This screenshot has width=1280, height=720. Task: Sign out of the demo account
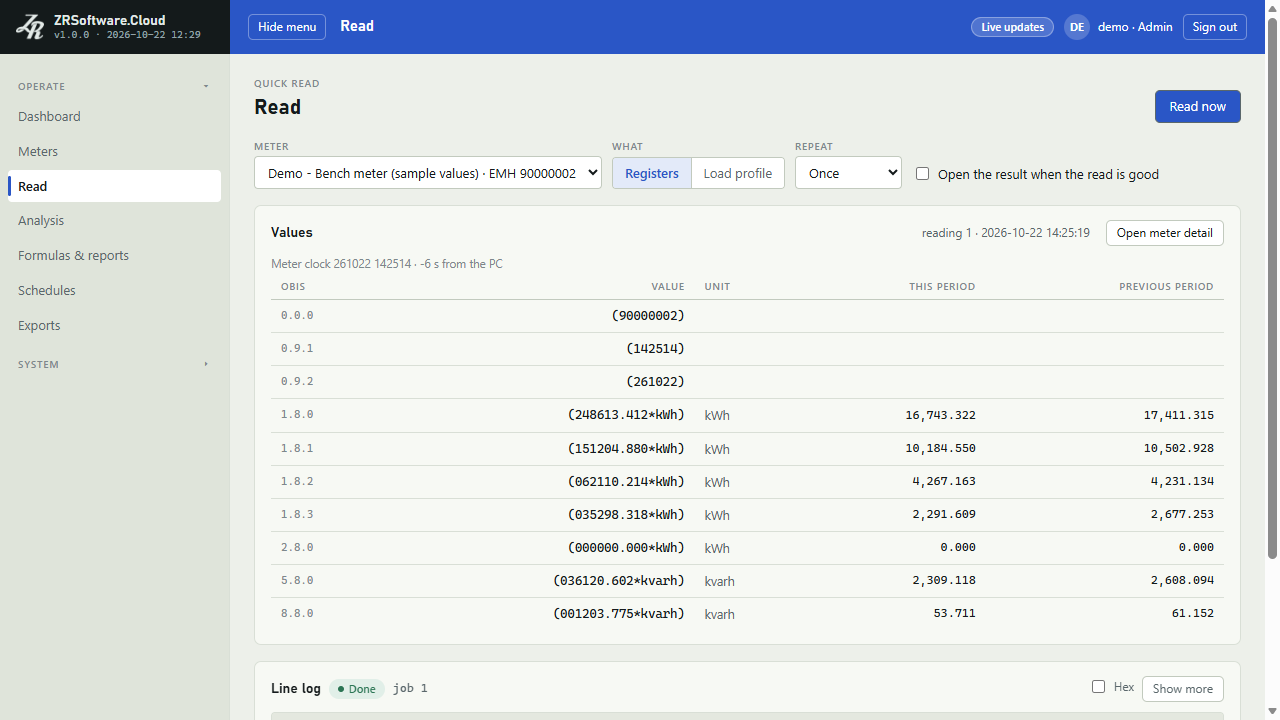1215,27
